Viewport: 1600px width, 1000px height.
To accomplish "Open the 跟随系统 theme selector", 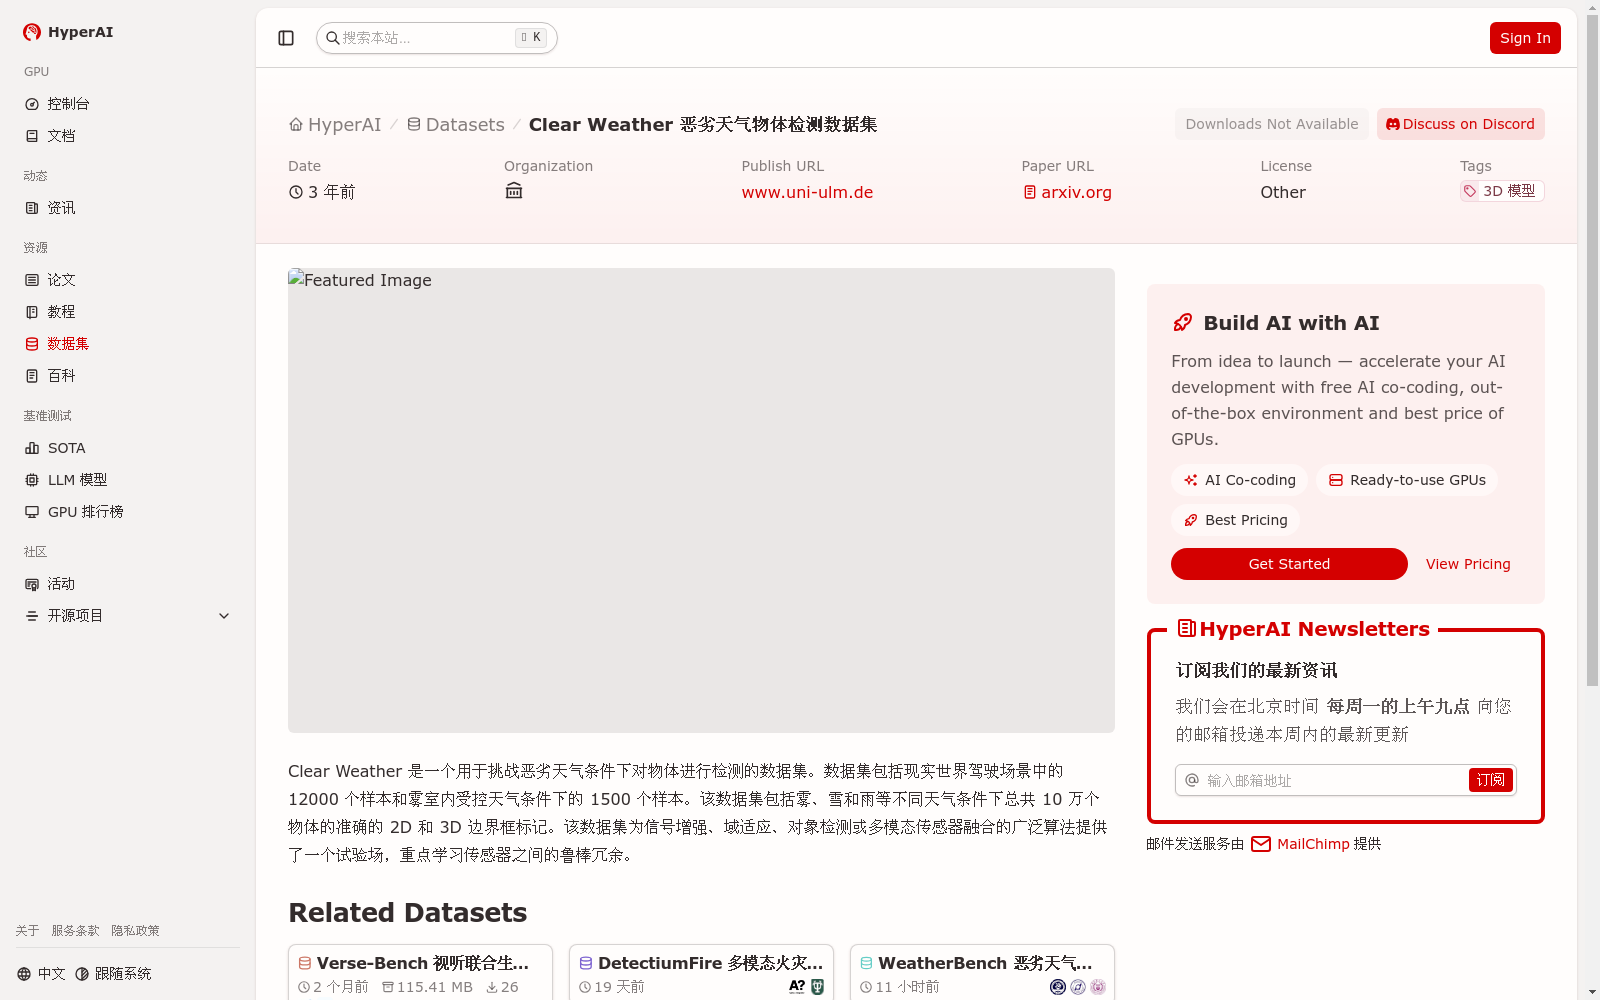I will point(113,974).
